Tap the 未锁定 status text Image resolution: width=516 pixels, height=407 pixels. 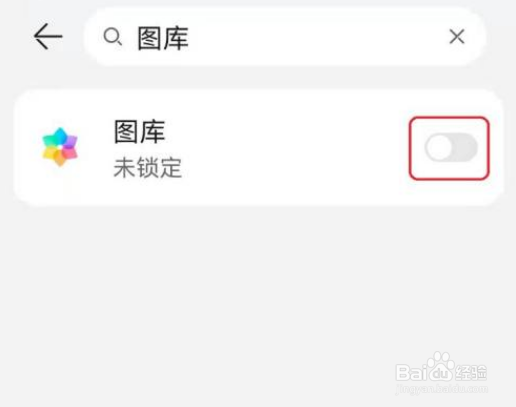point(148,167)
